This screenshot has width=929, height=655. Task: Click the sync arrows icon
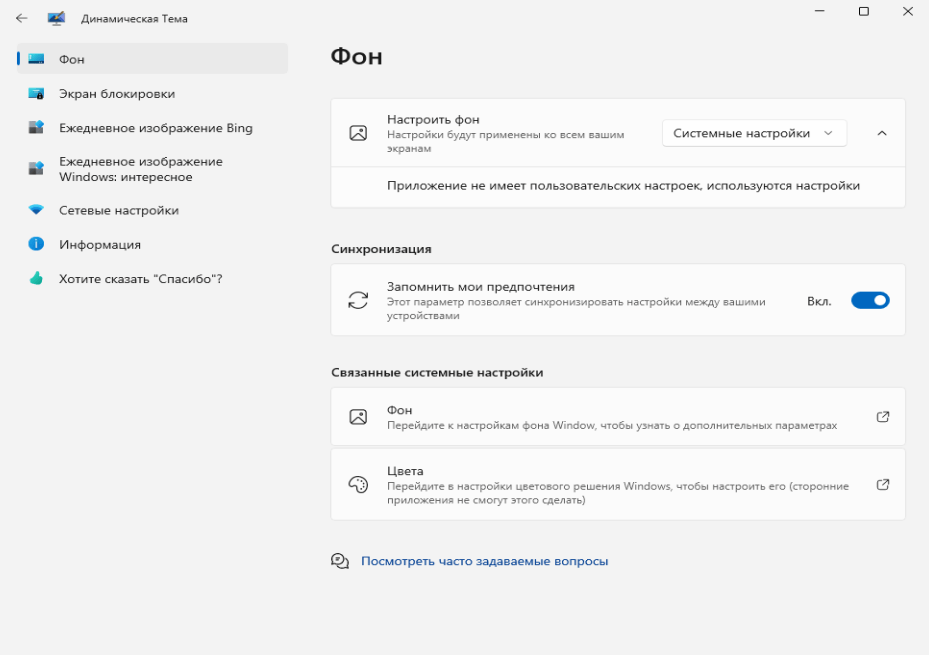point(358,300)
